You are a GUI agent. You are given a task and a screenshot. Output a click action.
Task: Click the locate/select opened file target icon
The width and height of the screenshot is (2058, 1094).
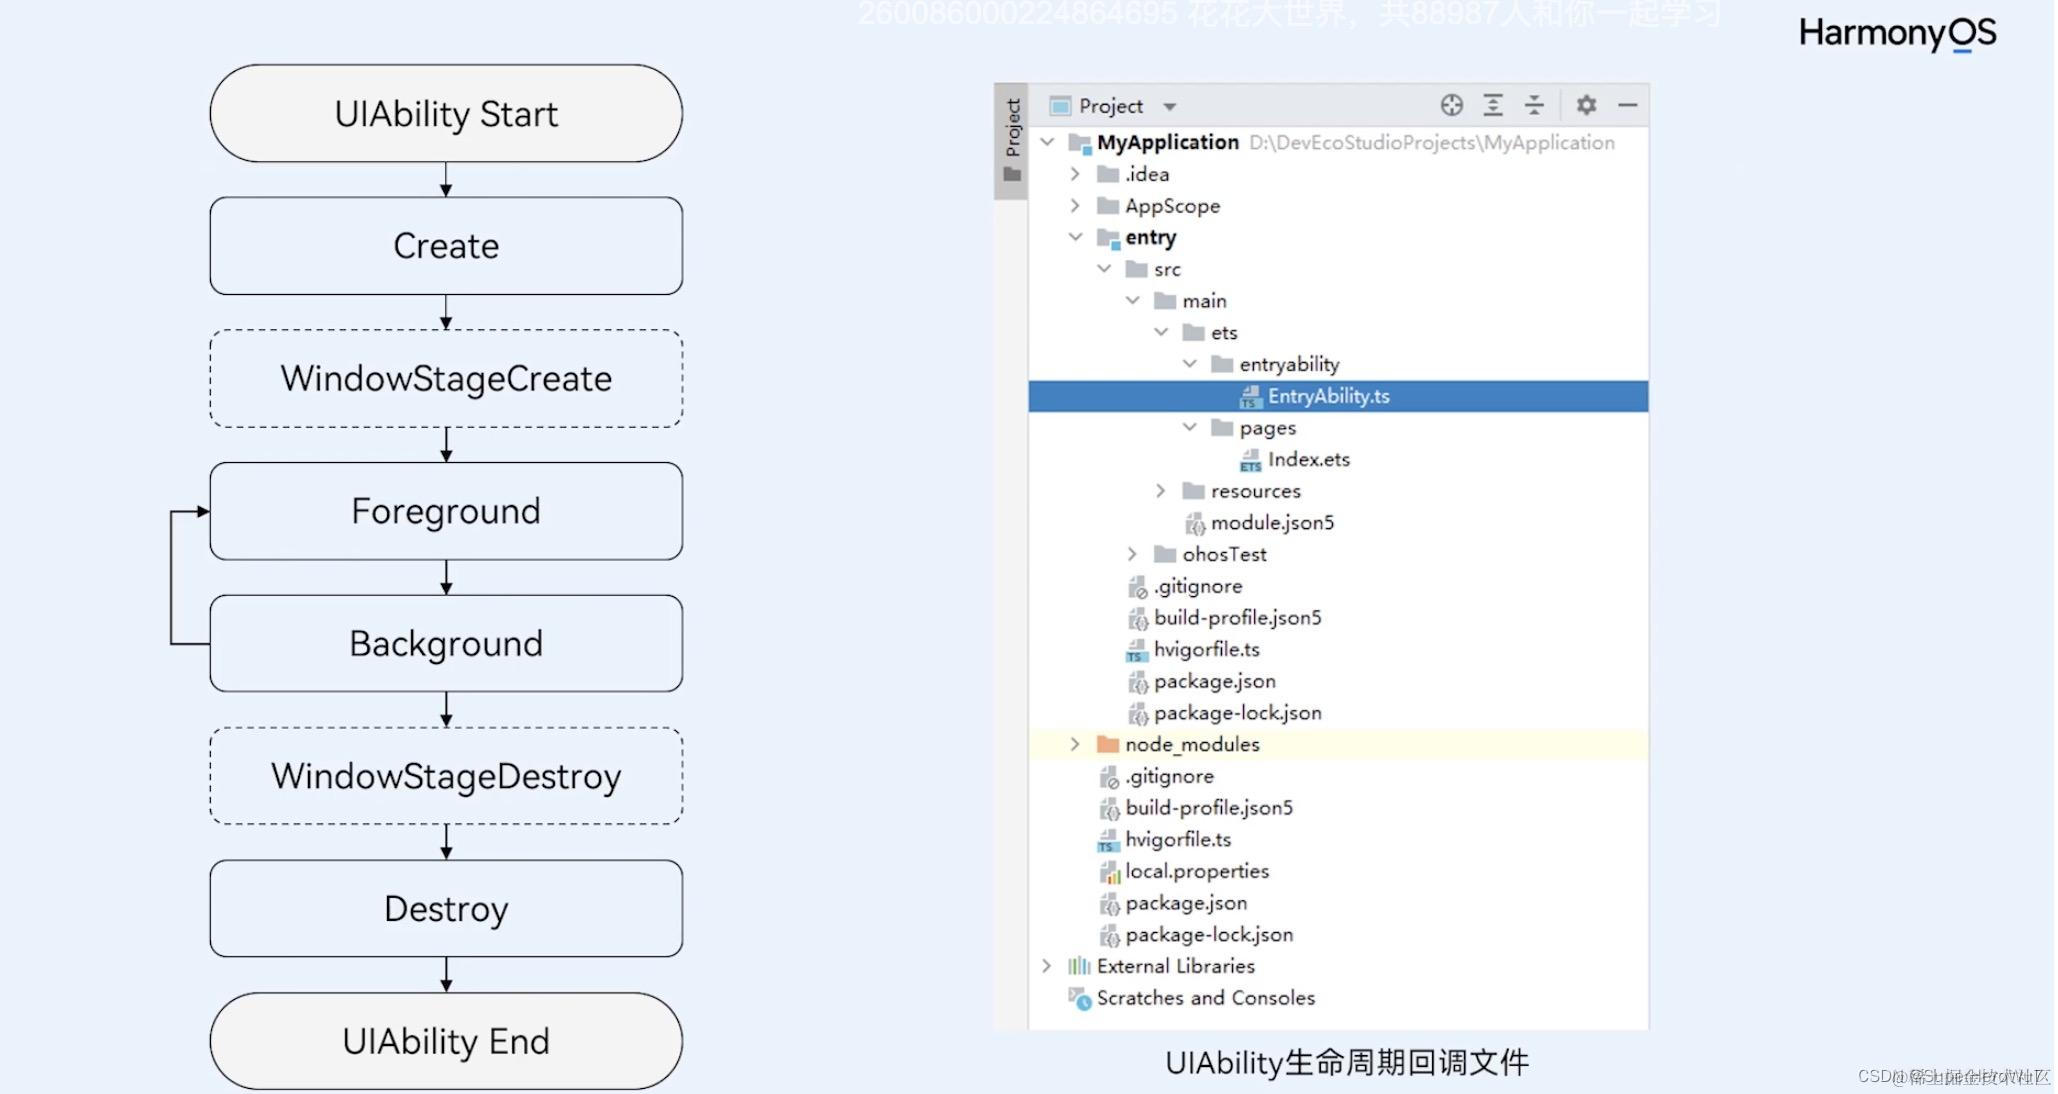click(x=1451, y=105)
